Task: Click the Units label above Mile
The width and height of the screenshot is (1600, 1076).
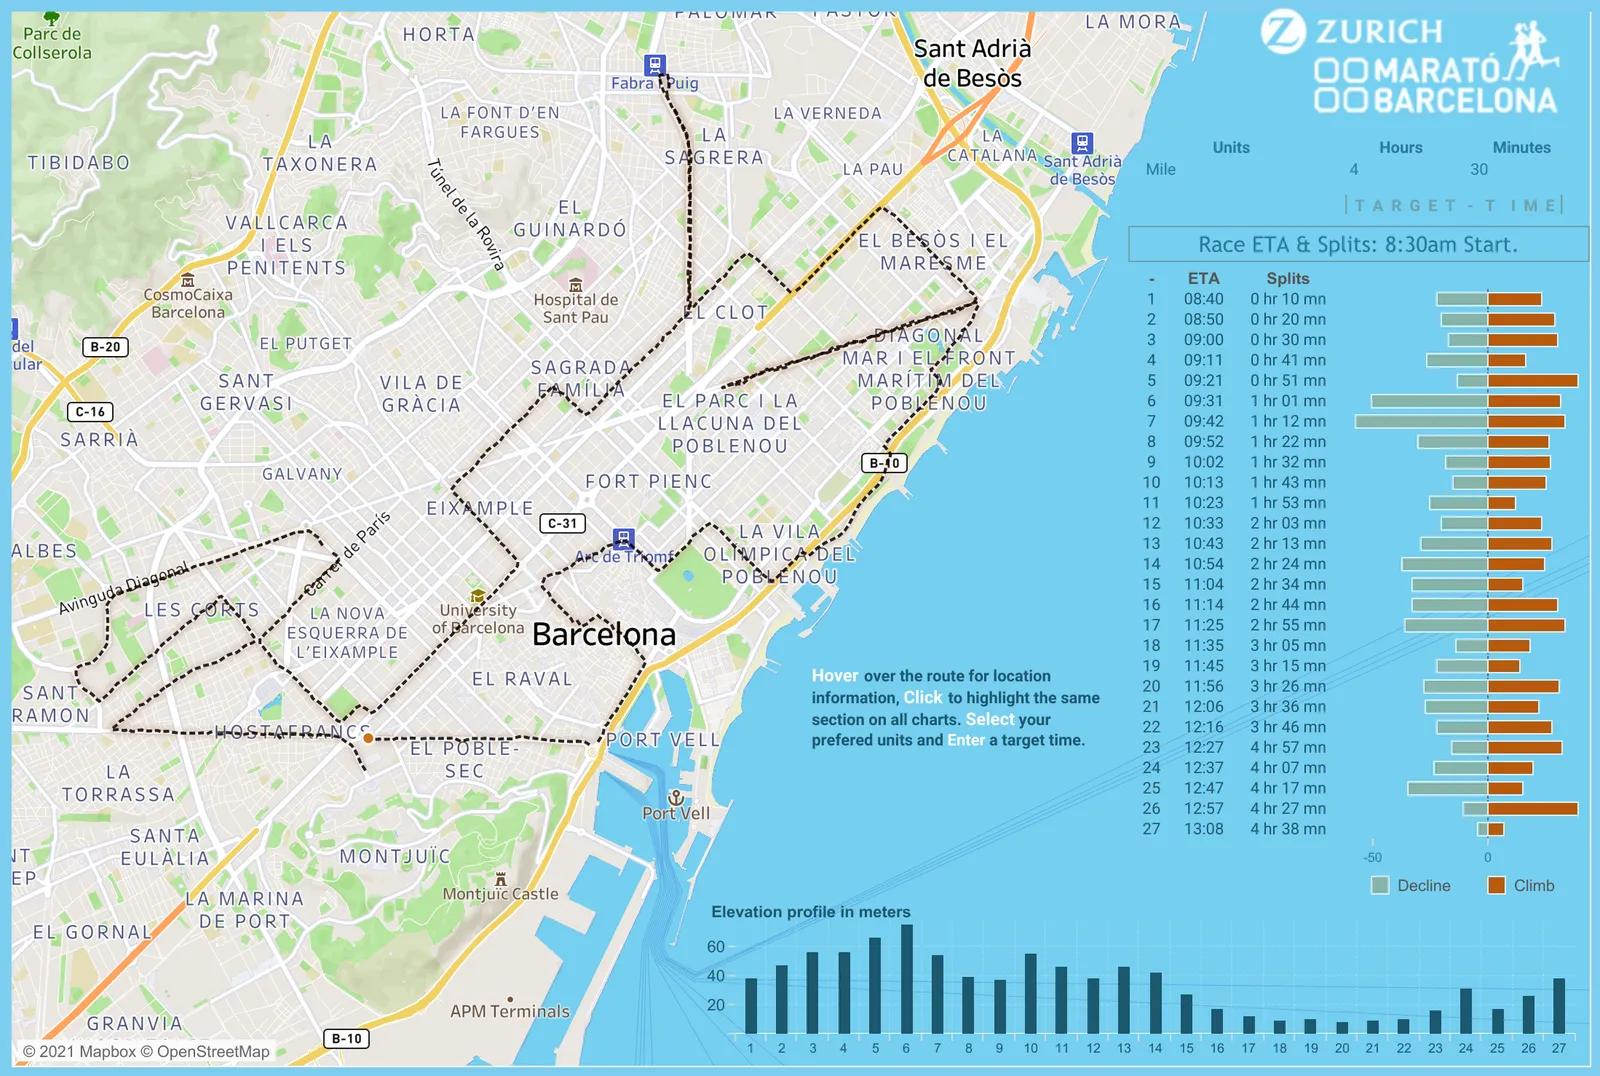Action: [1231, 147]
